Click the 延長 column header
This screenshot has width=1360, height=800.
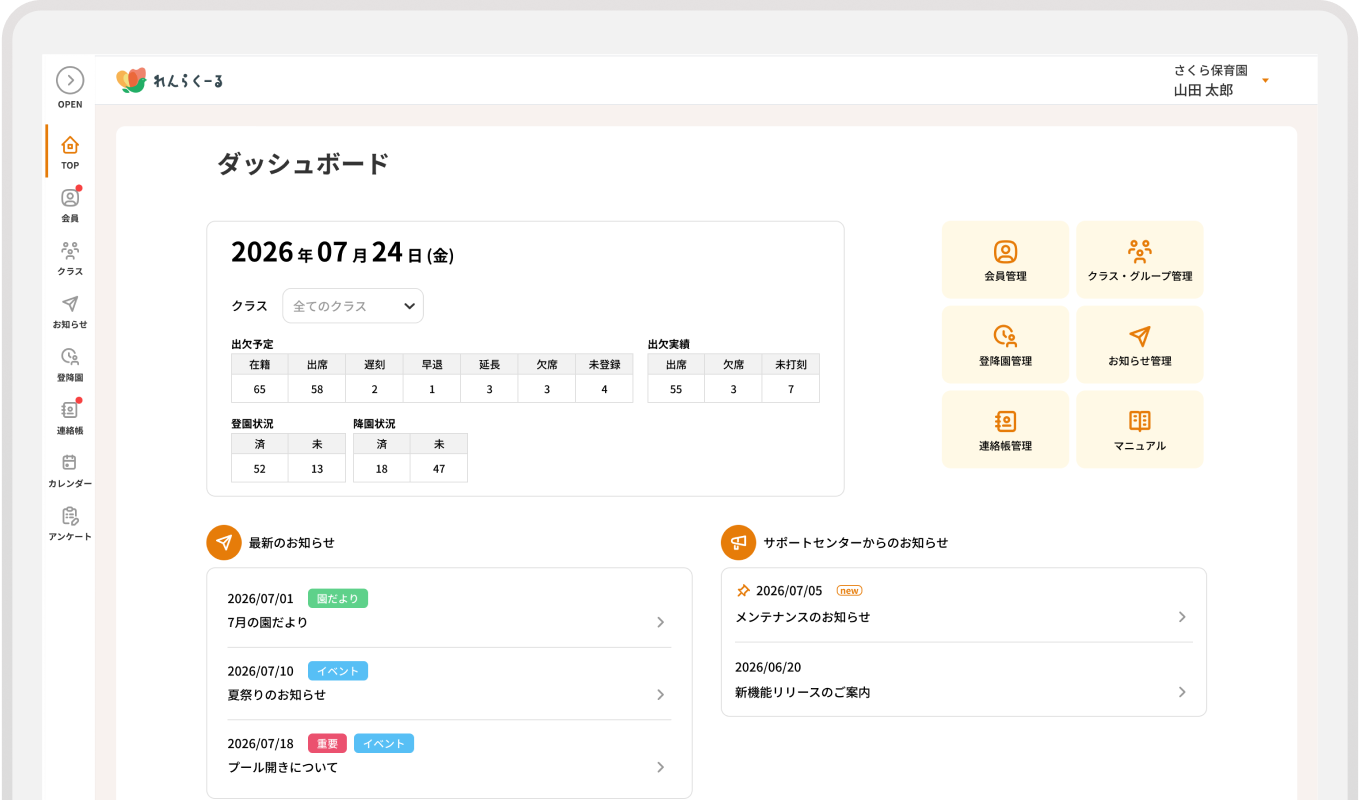pos(489,364)
